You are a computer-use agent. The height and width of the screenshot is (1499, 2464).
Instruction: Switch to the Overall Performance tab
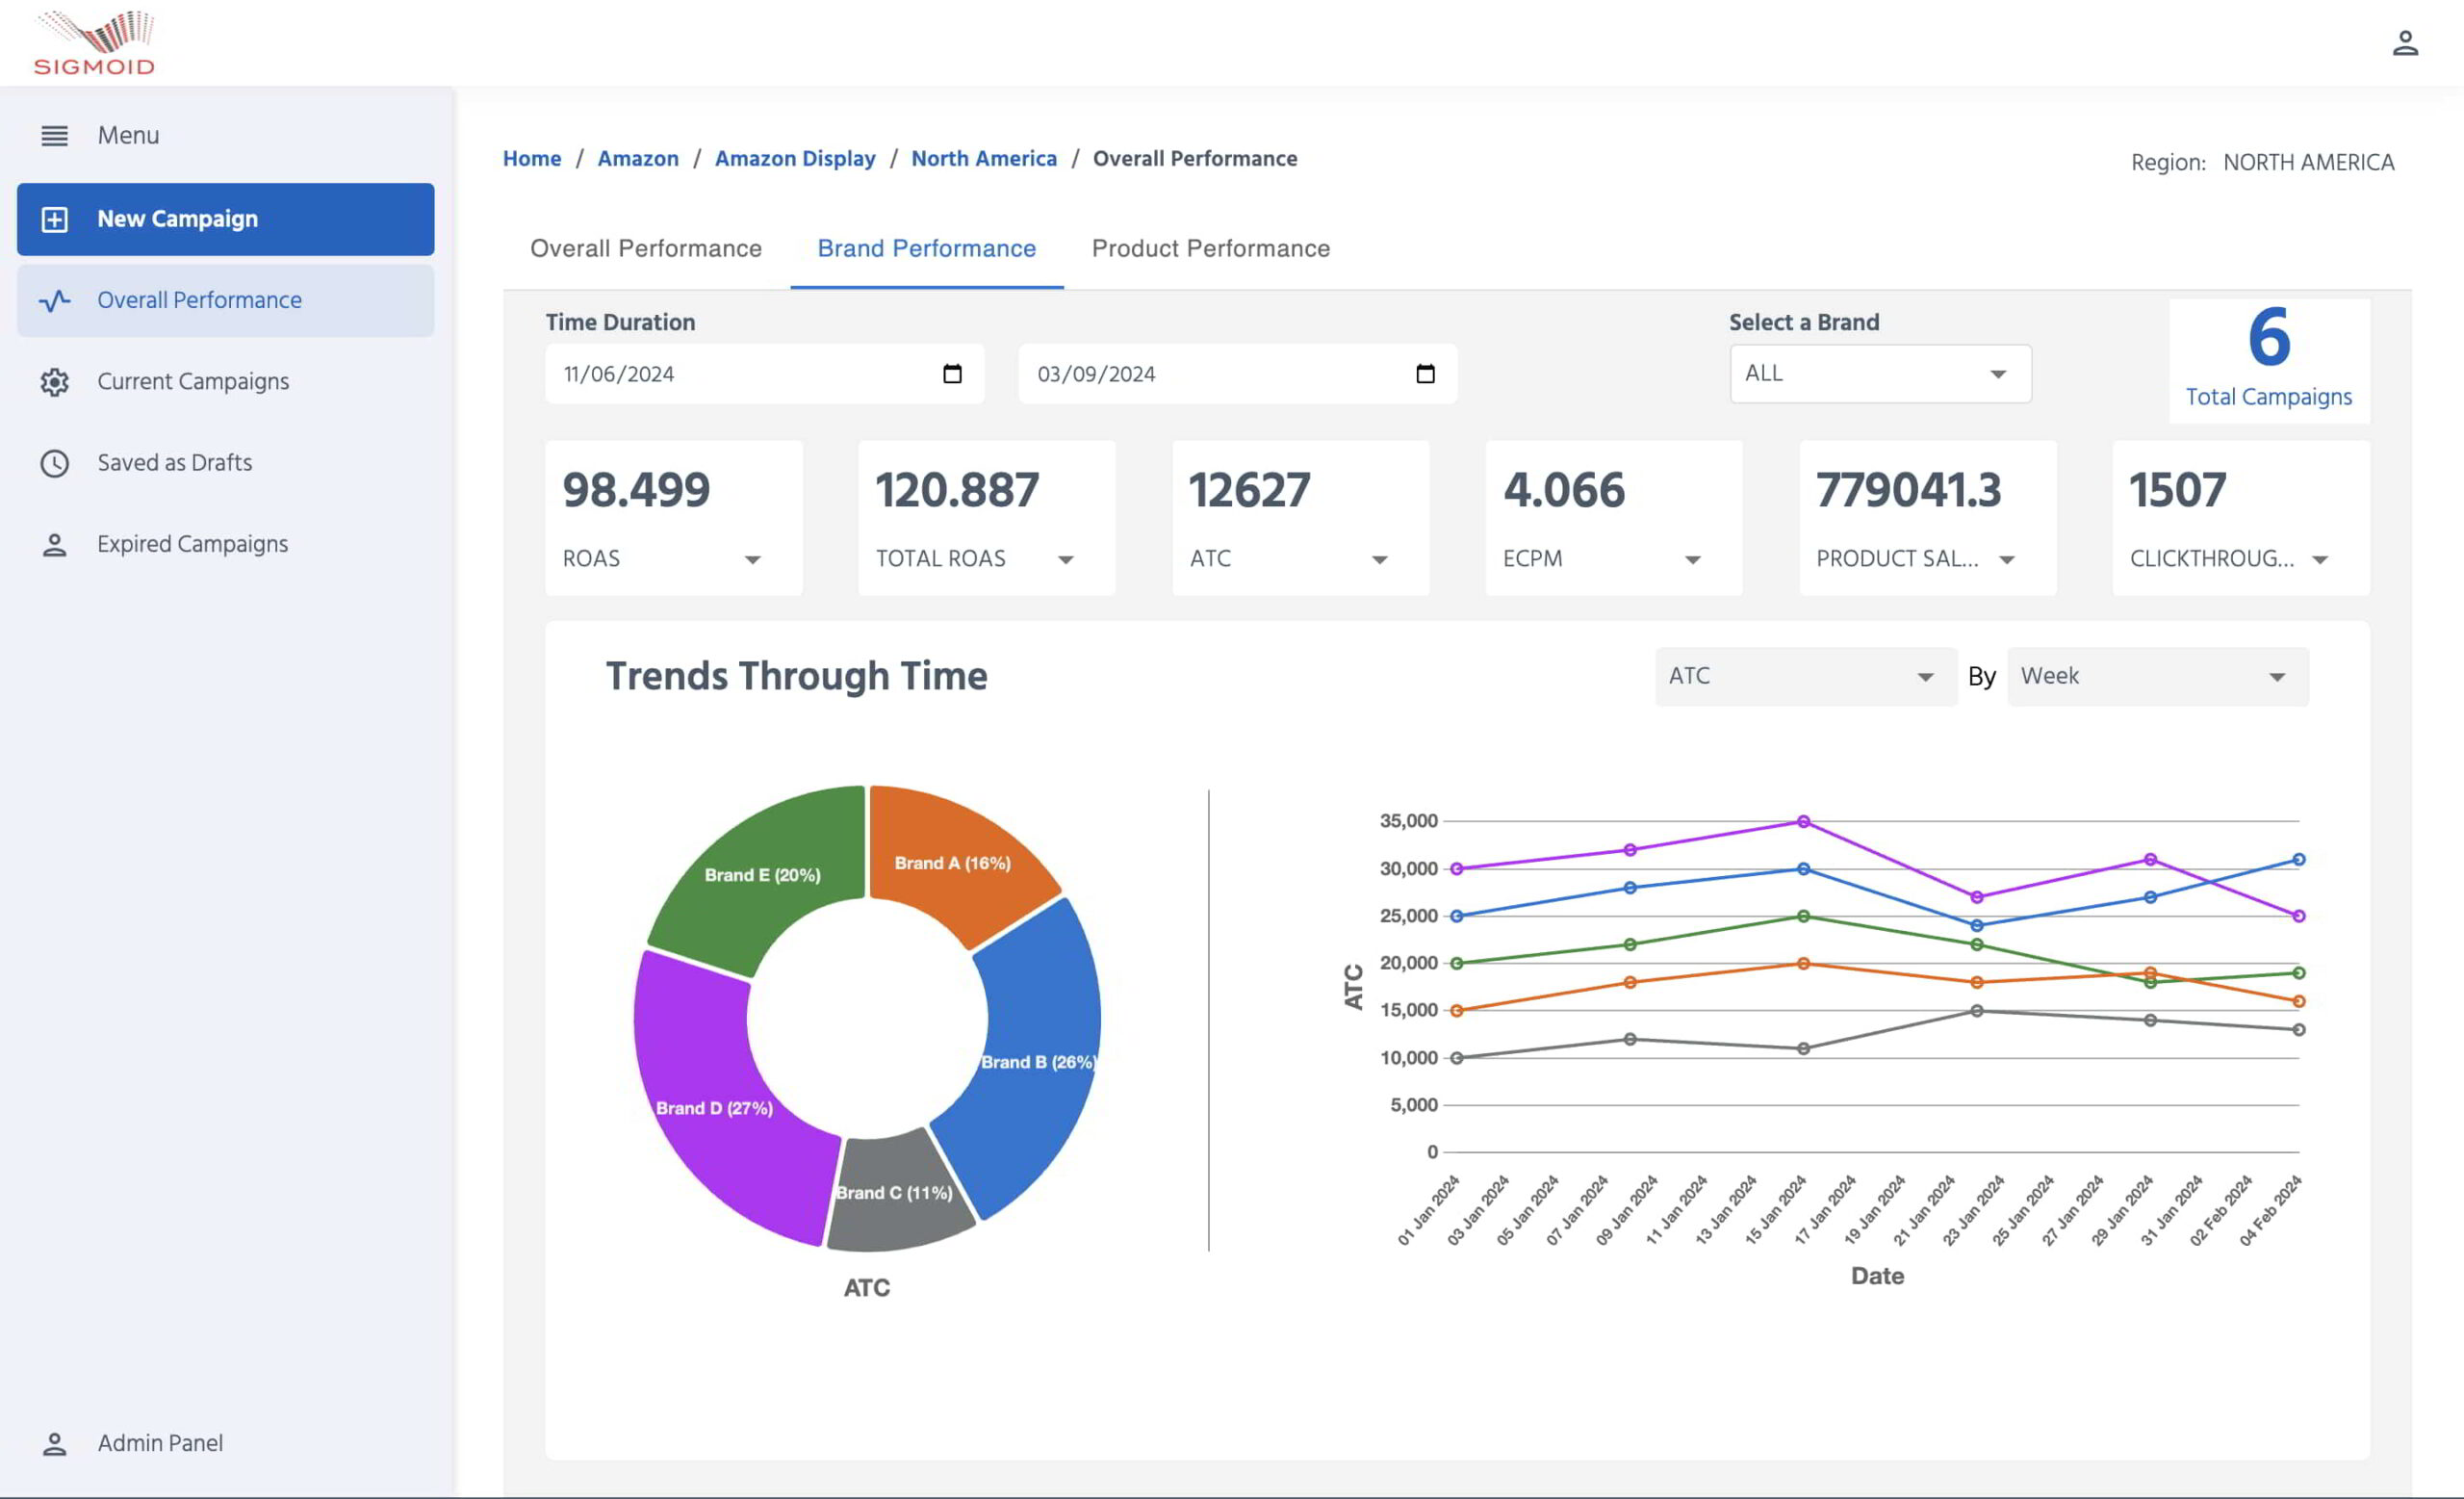tap(645, 249)
